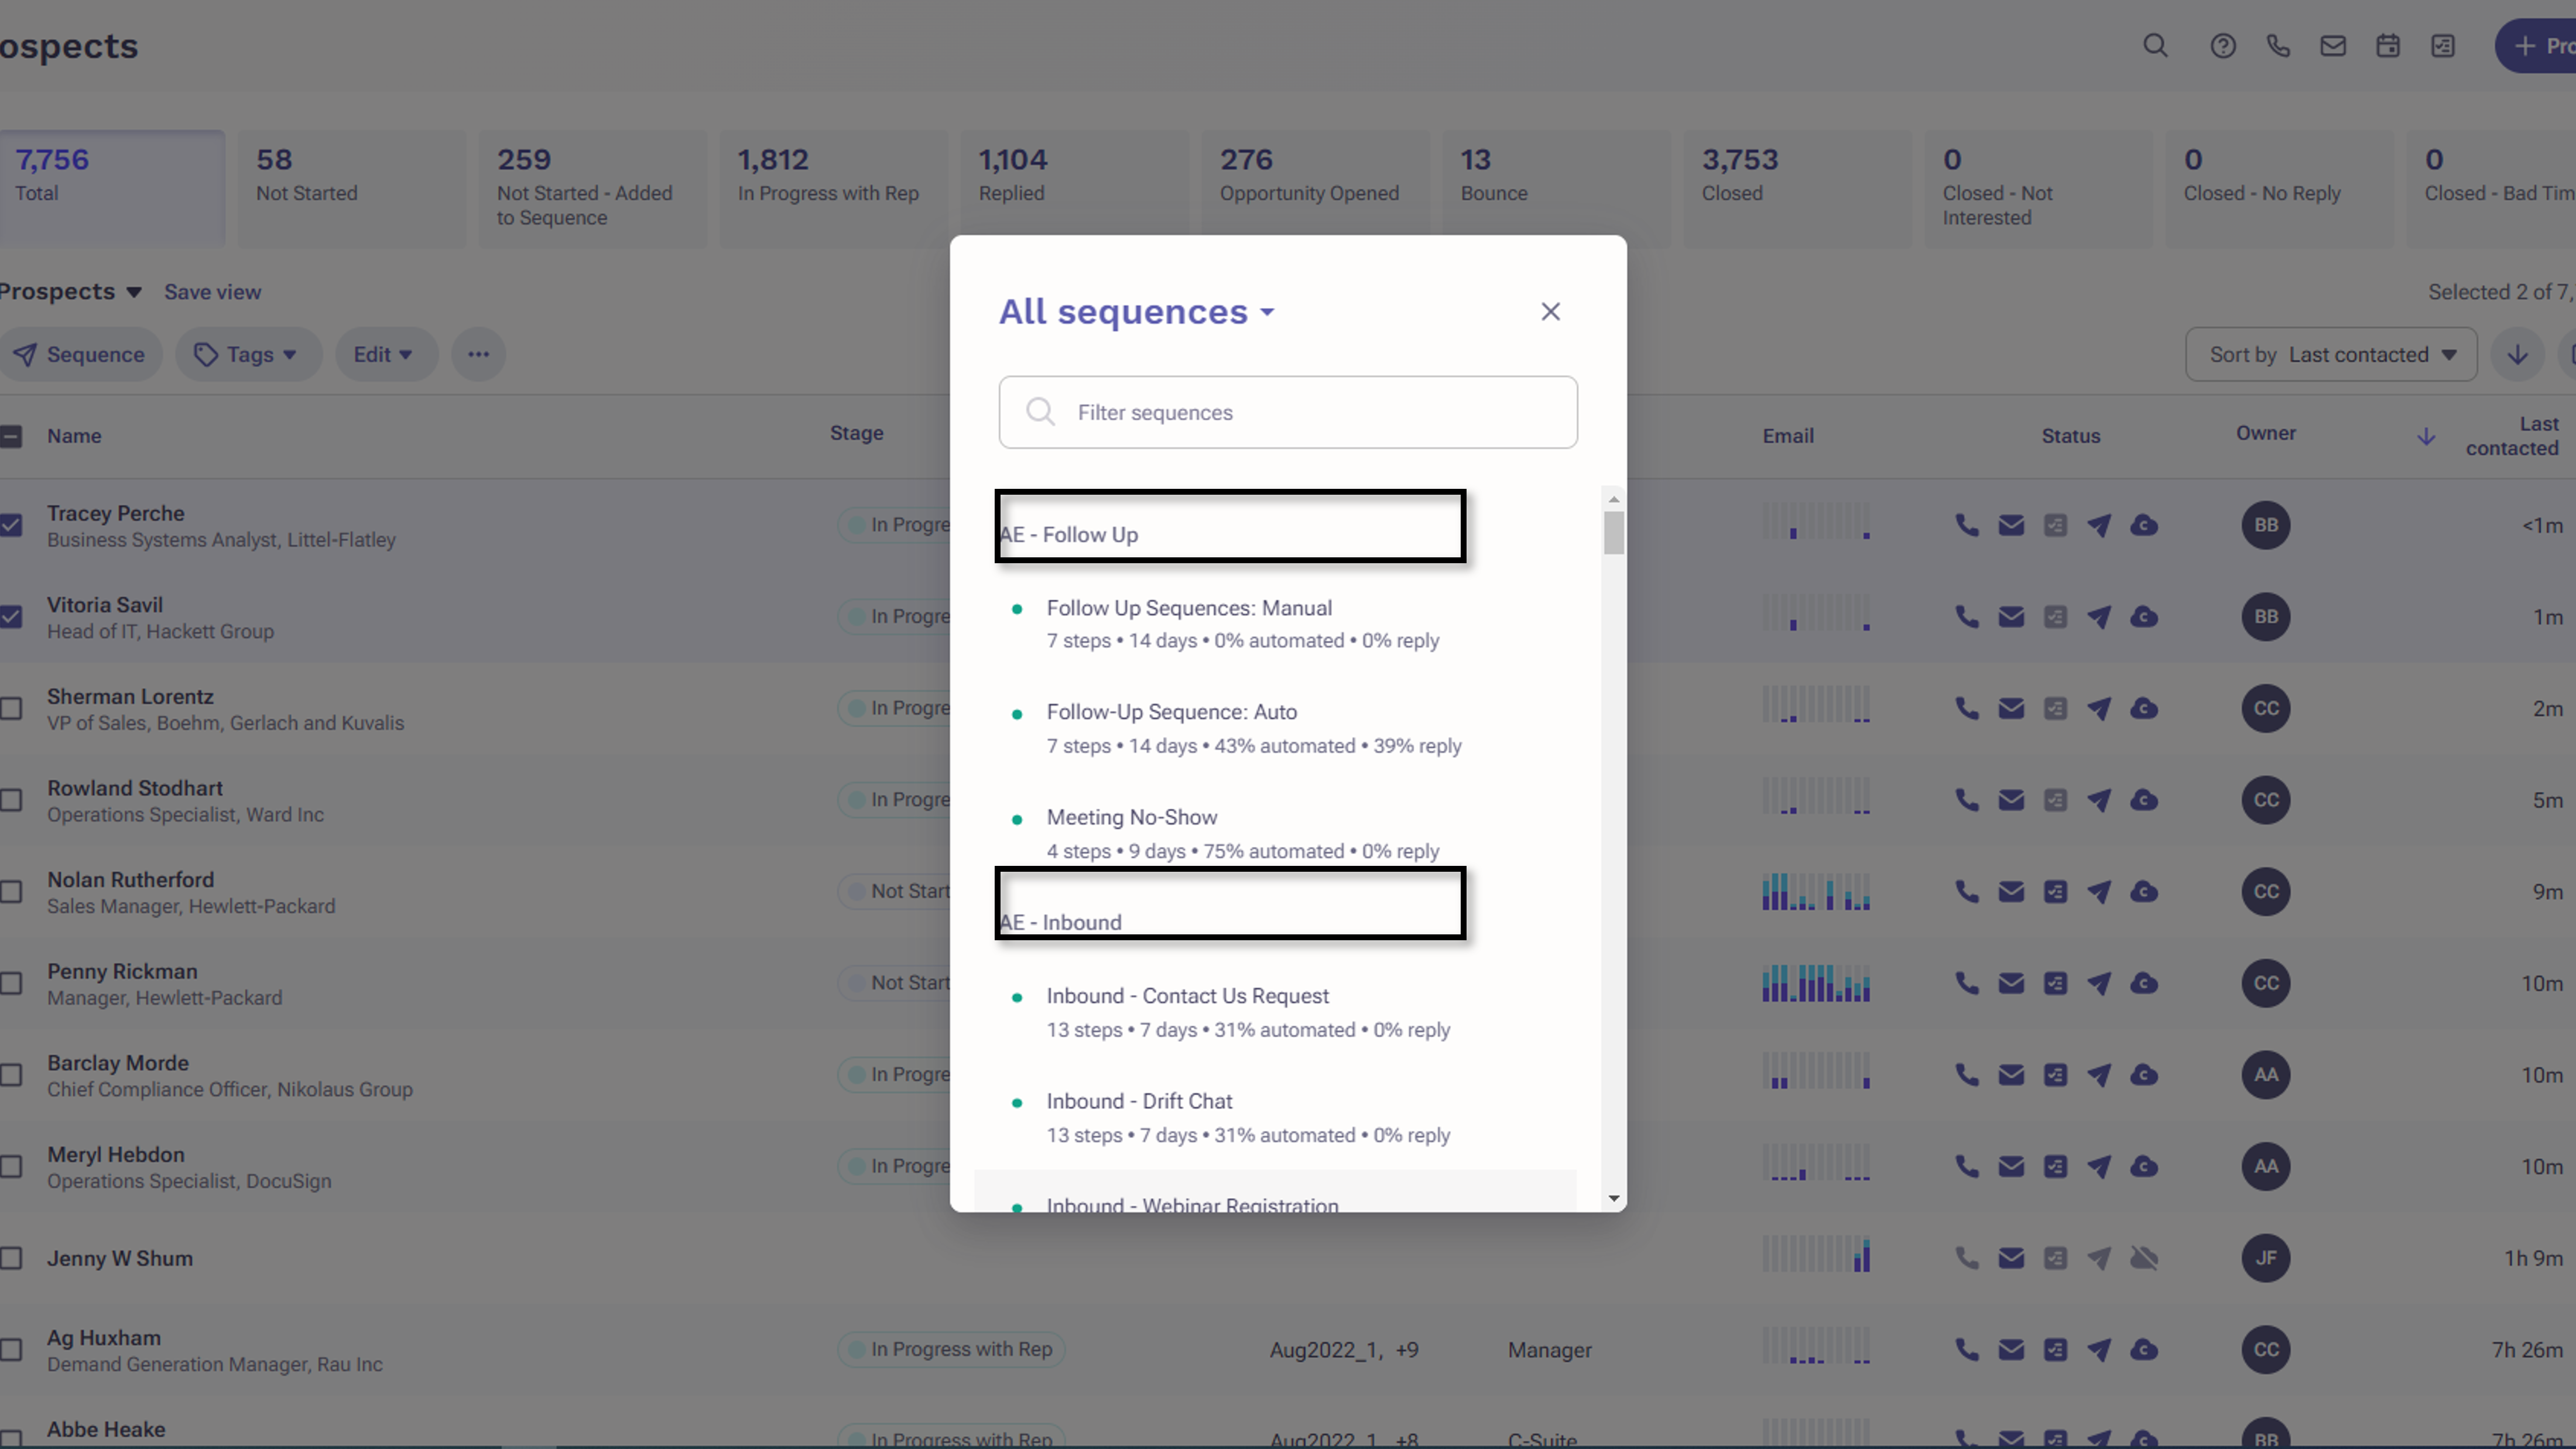Viewport: 2576px width, 1449px height.
Task: Click the Sequence button in the toolbar
Action: point(81,354)
